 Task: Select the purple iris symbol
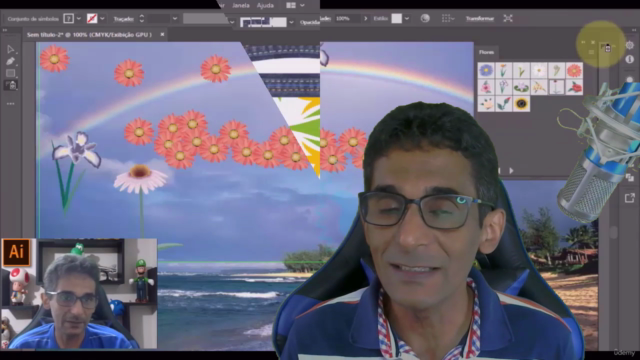503,87
